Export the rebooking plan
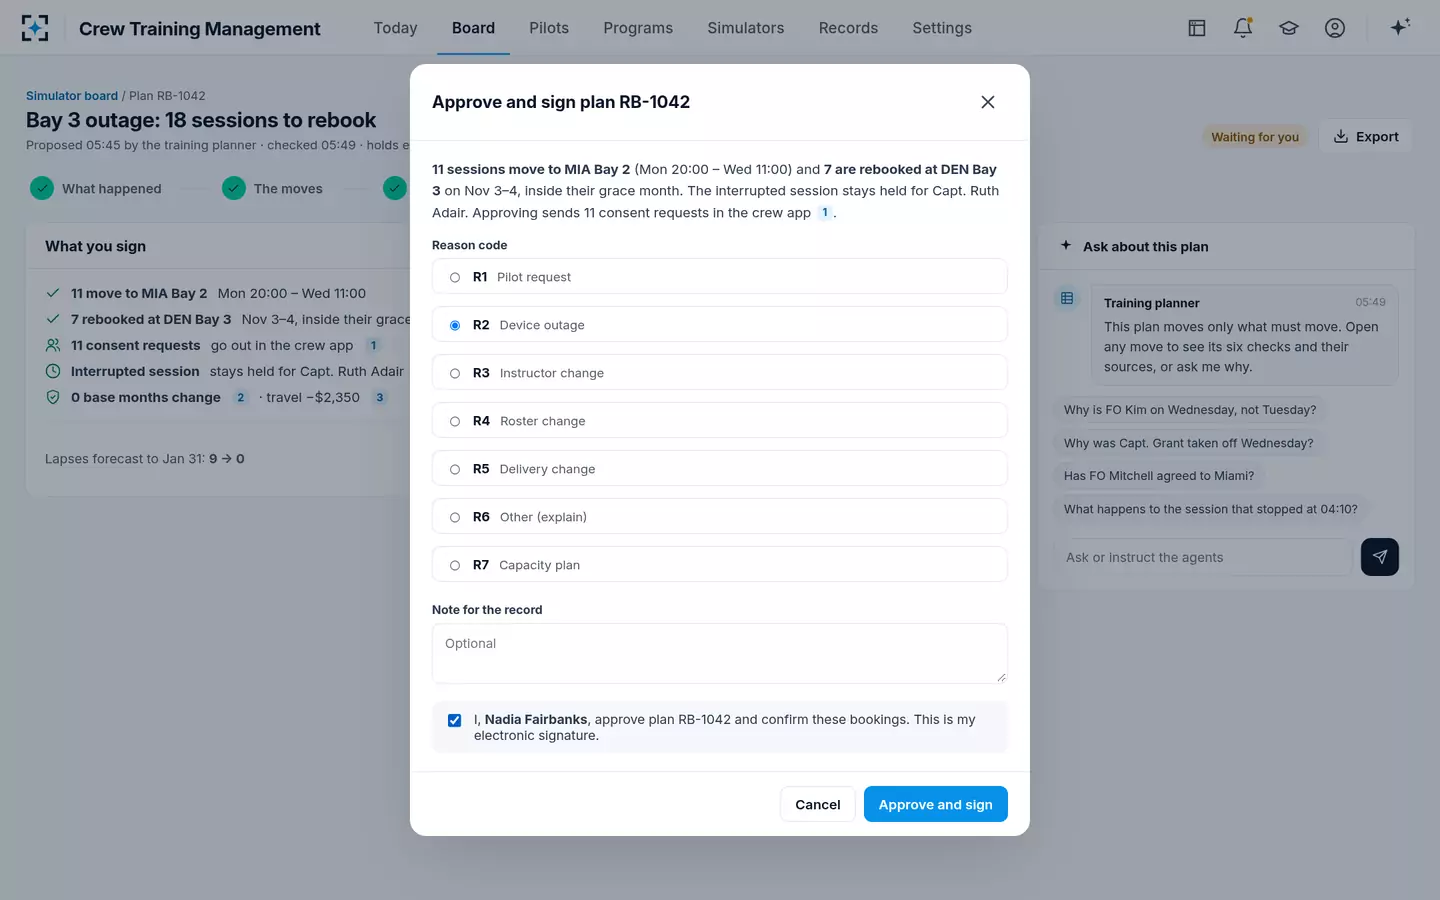 tap(1366, 137)
